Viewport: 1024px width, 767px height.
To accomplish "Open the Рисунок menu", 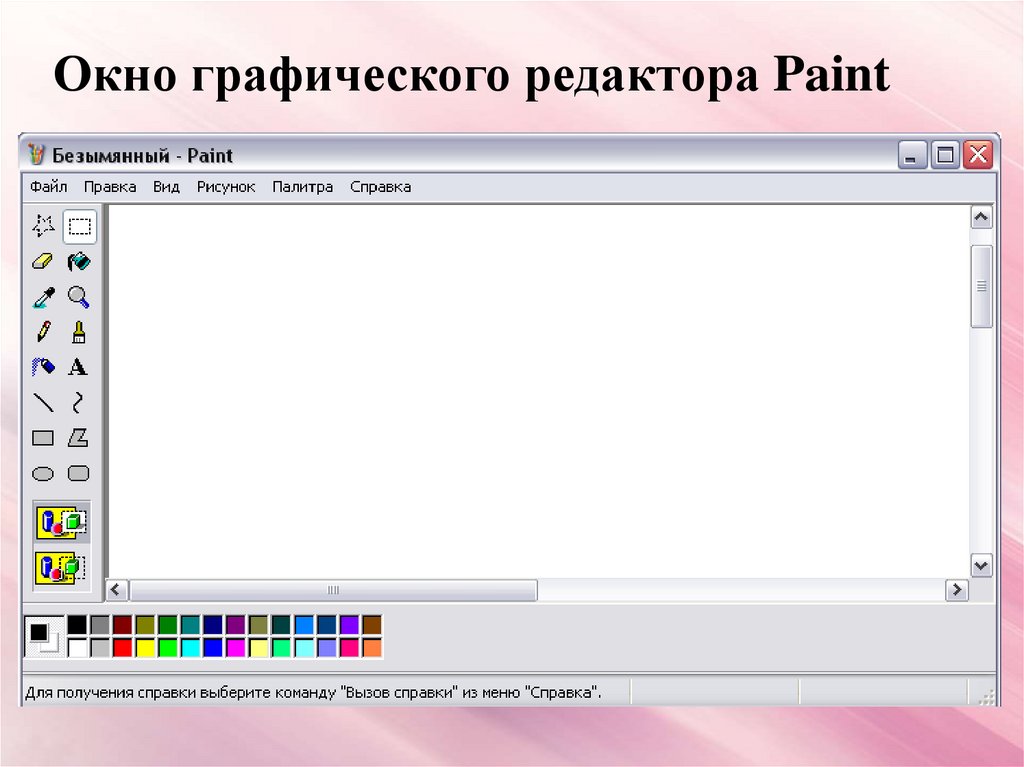I will 226,187.
